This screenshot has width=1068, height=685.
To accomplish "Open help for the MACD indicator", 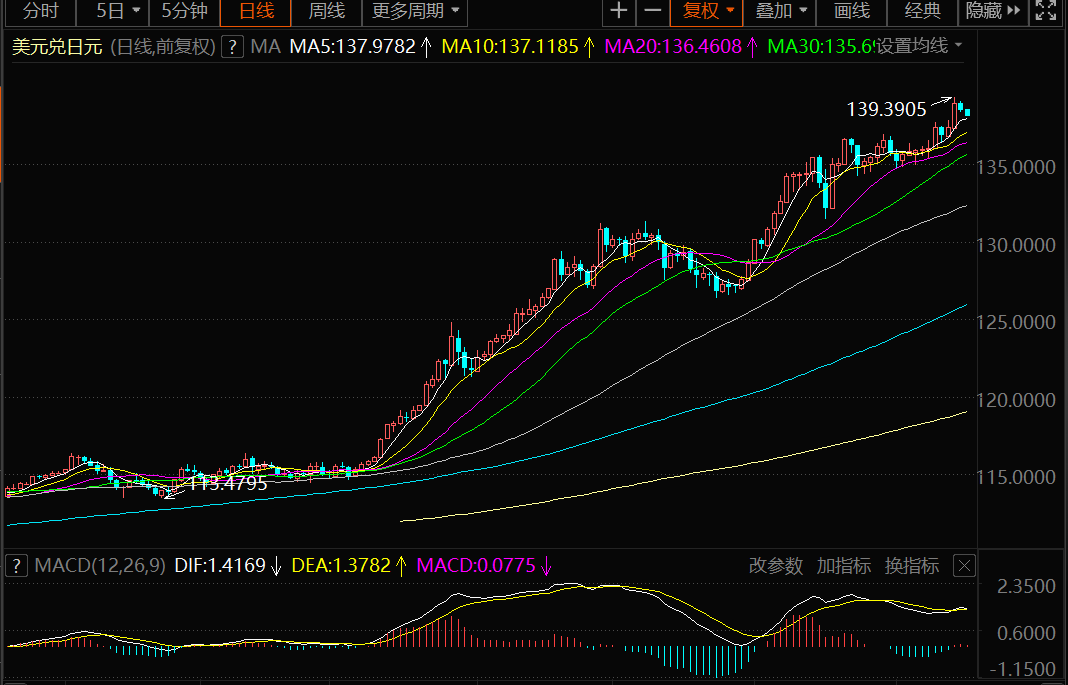I will [x=16, y=566].
